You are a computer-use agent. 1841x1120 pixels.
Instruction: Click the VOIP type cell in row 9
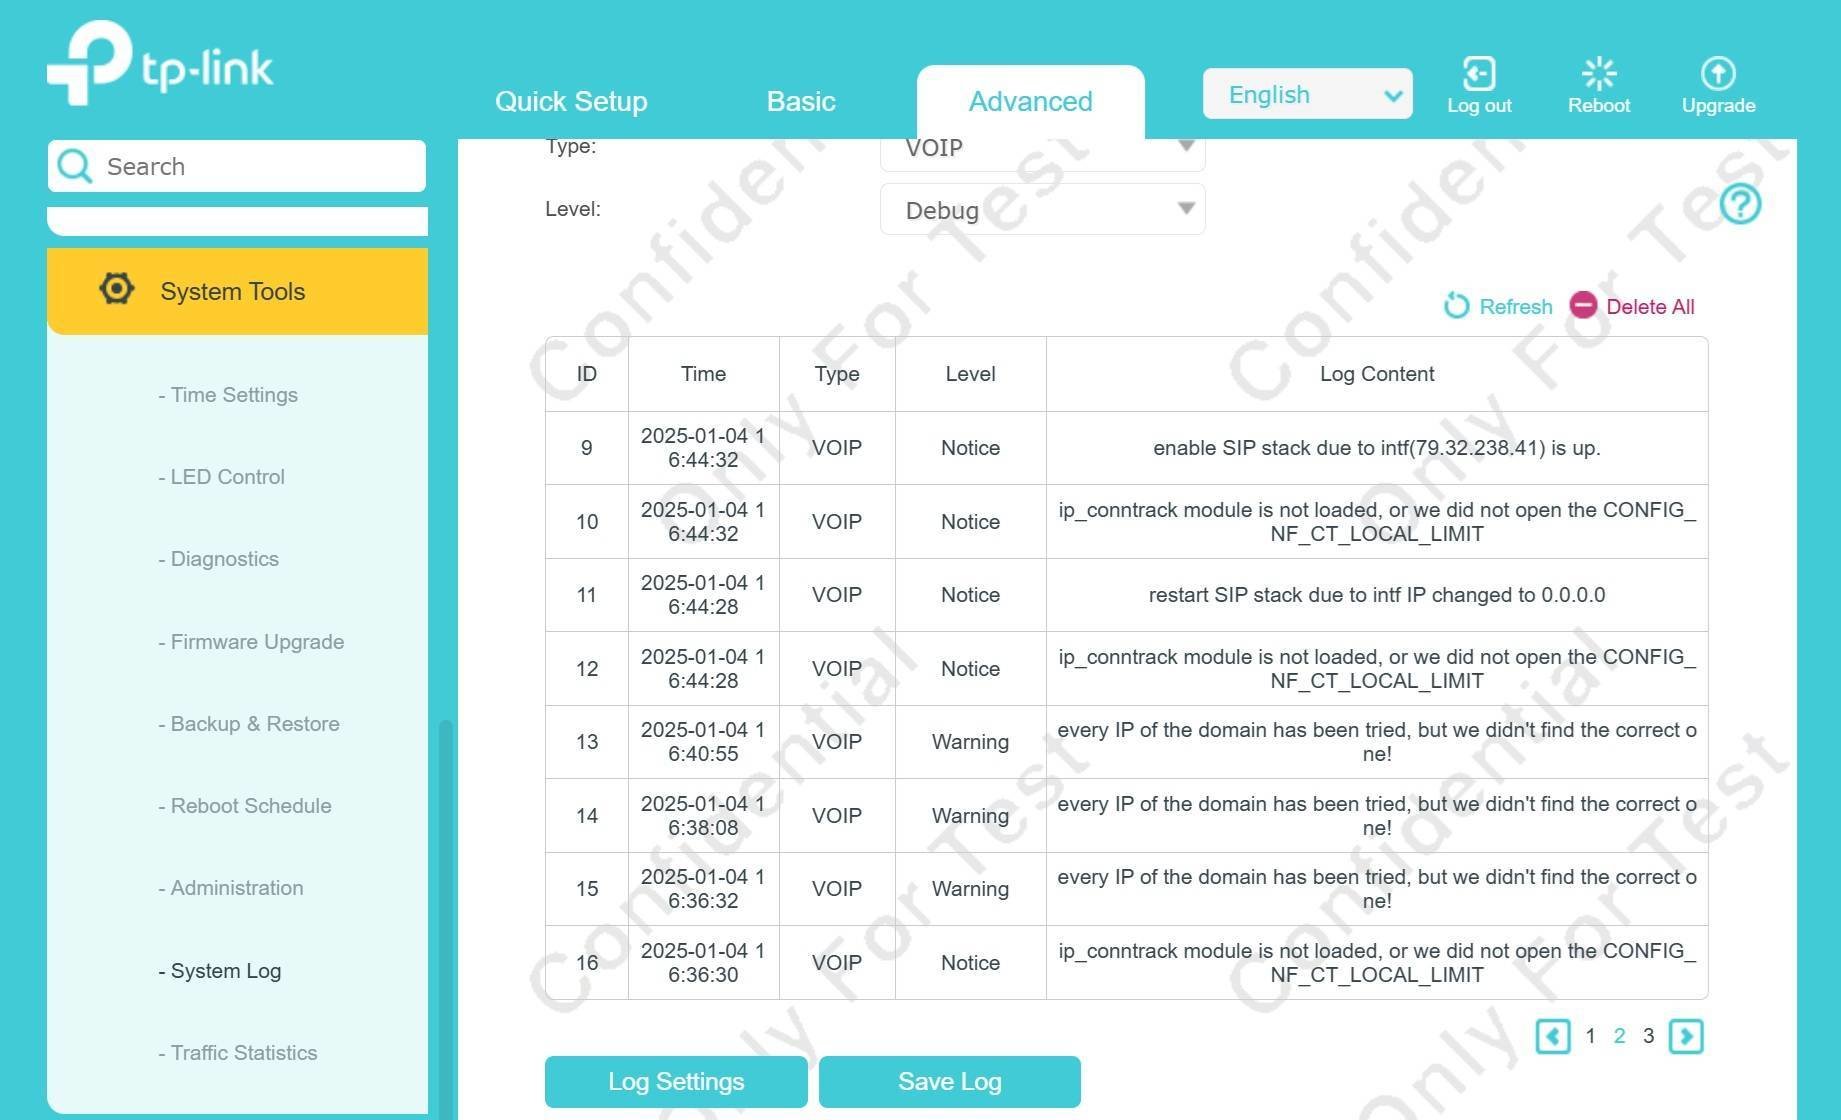837,448
